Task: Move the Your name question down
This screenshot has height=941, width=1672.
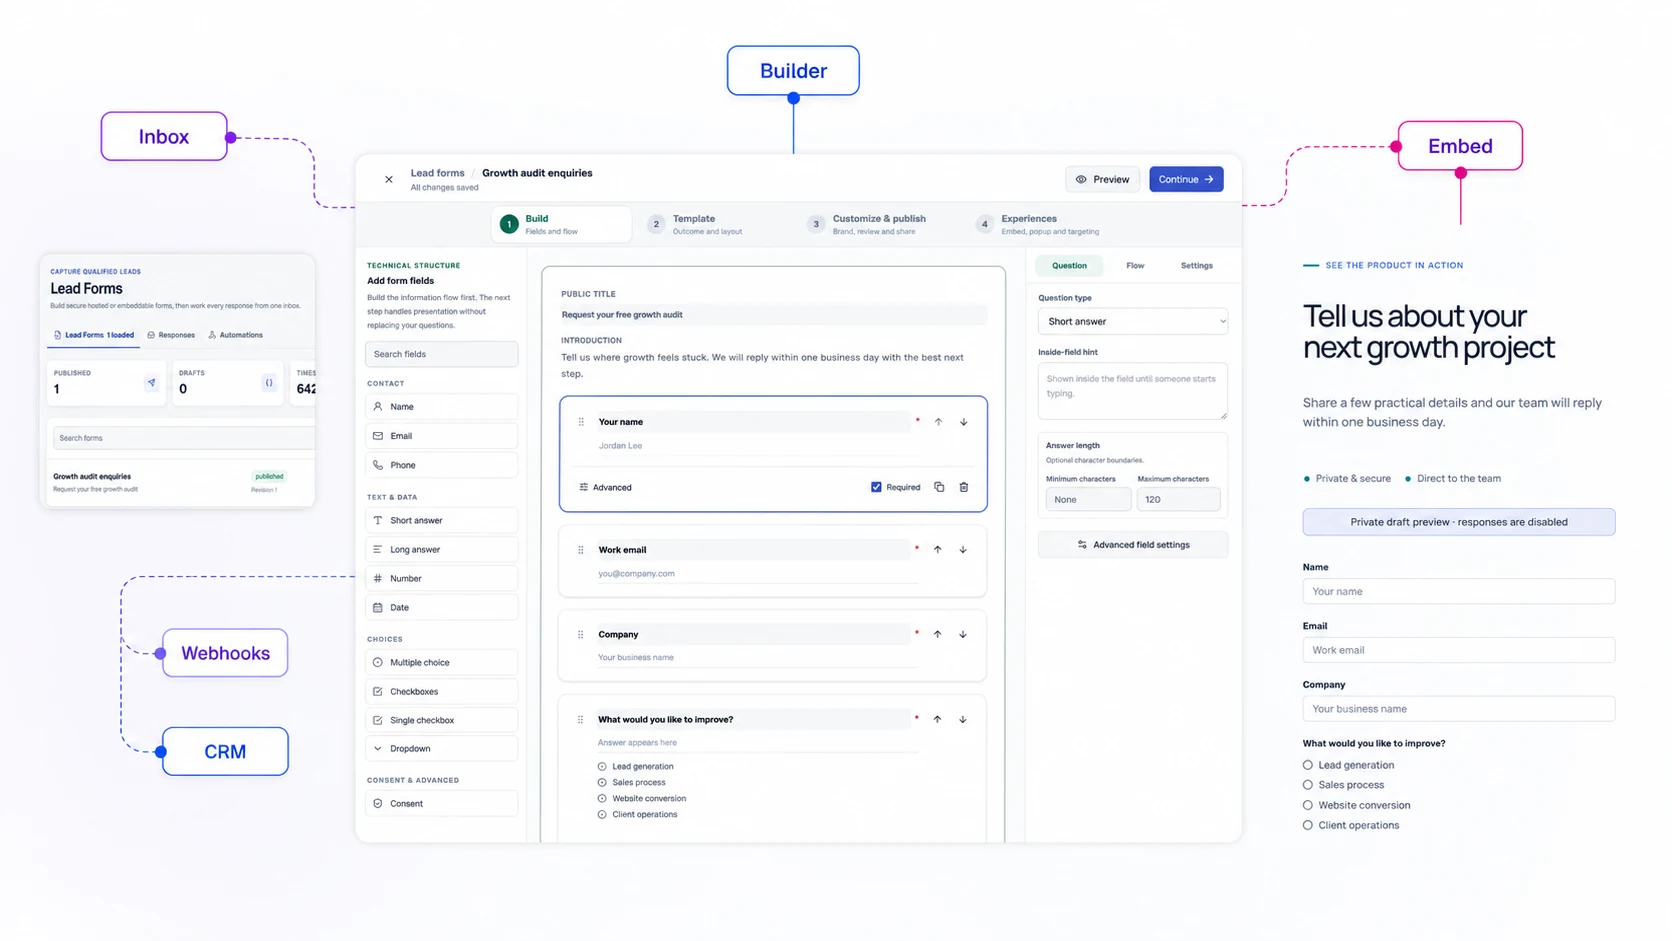Action: [964, 422]
